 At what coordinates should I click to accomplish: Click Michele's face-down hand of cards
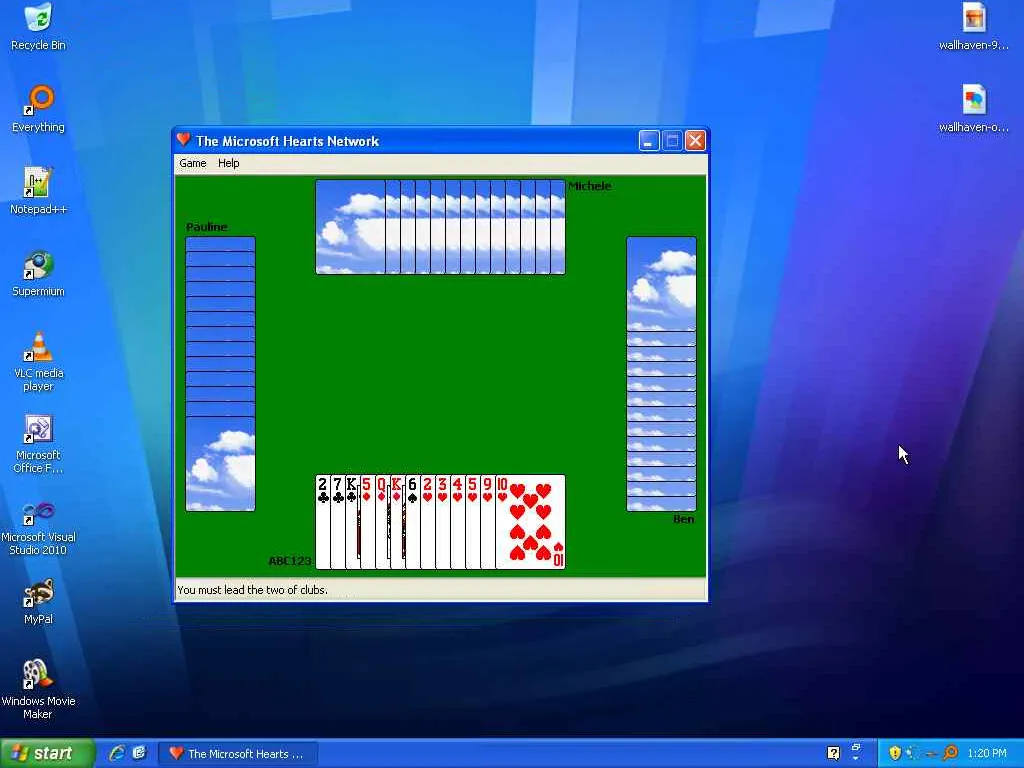coord(440,227)
